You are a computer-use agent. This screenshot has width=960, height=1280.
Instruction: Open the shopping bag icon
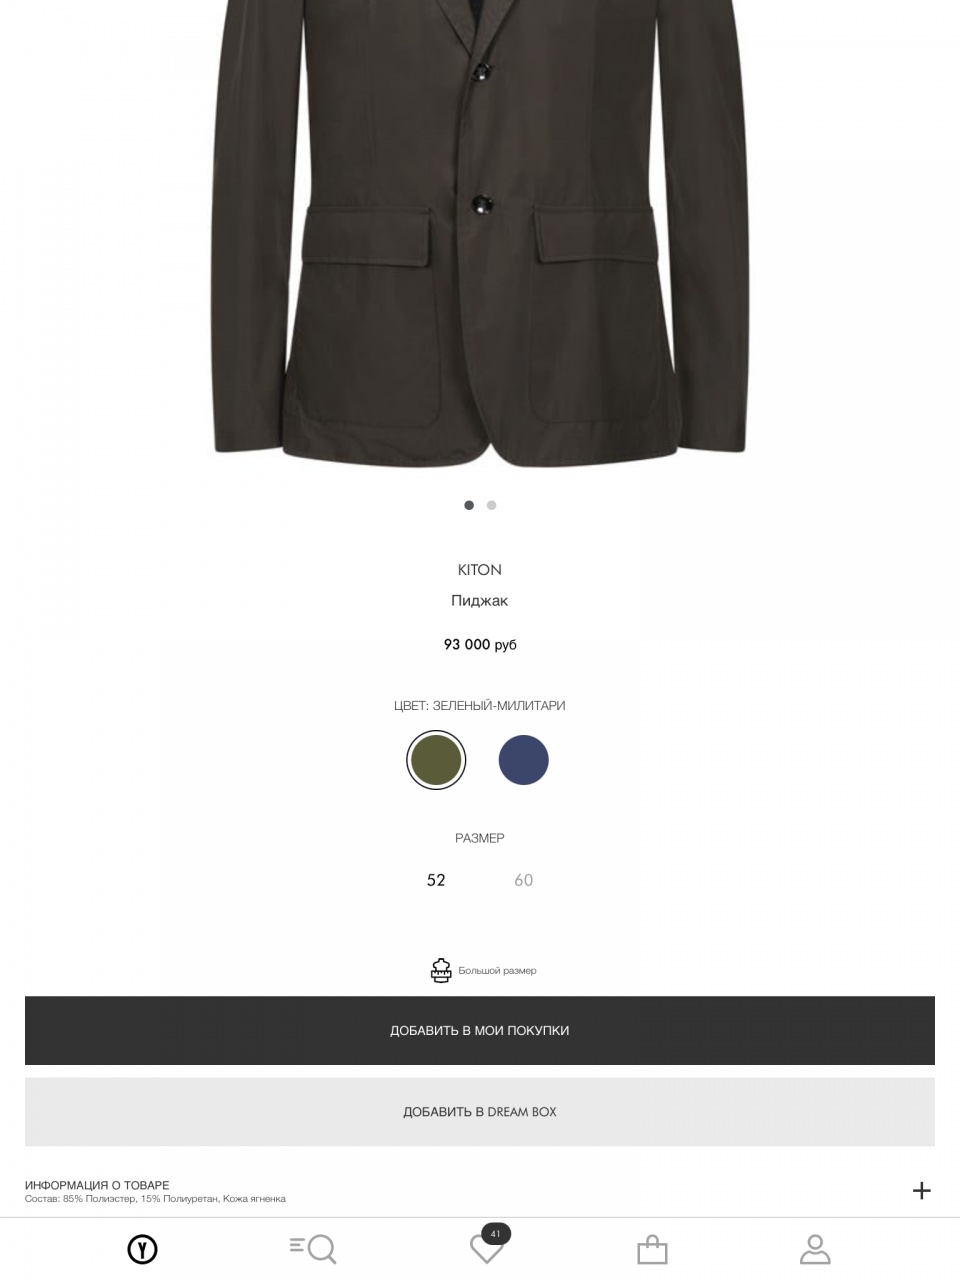(652, 1249)
